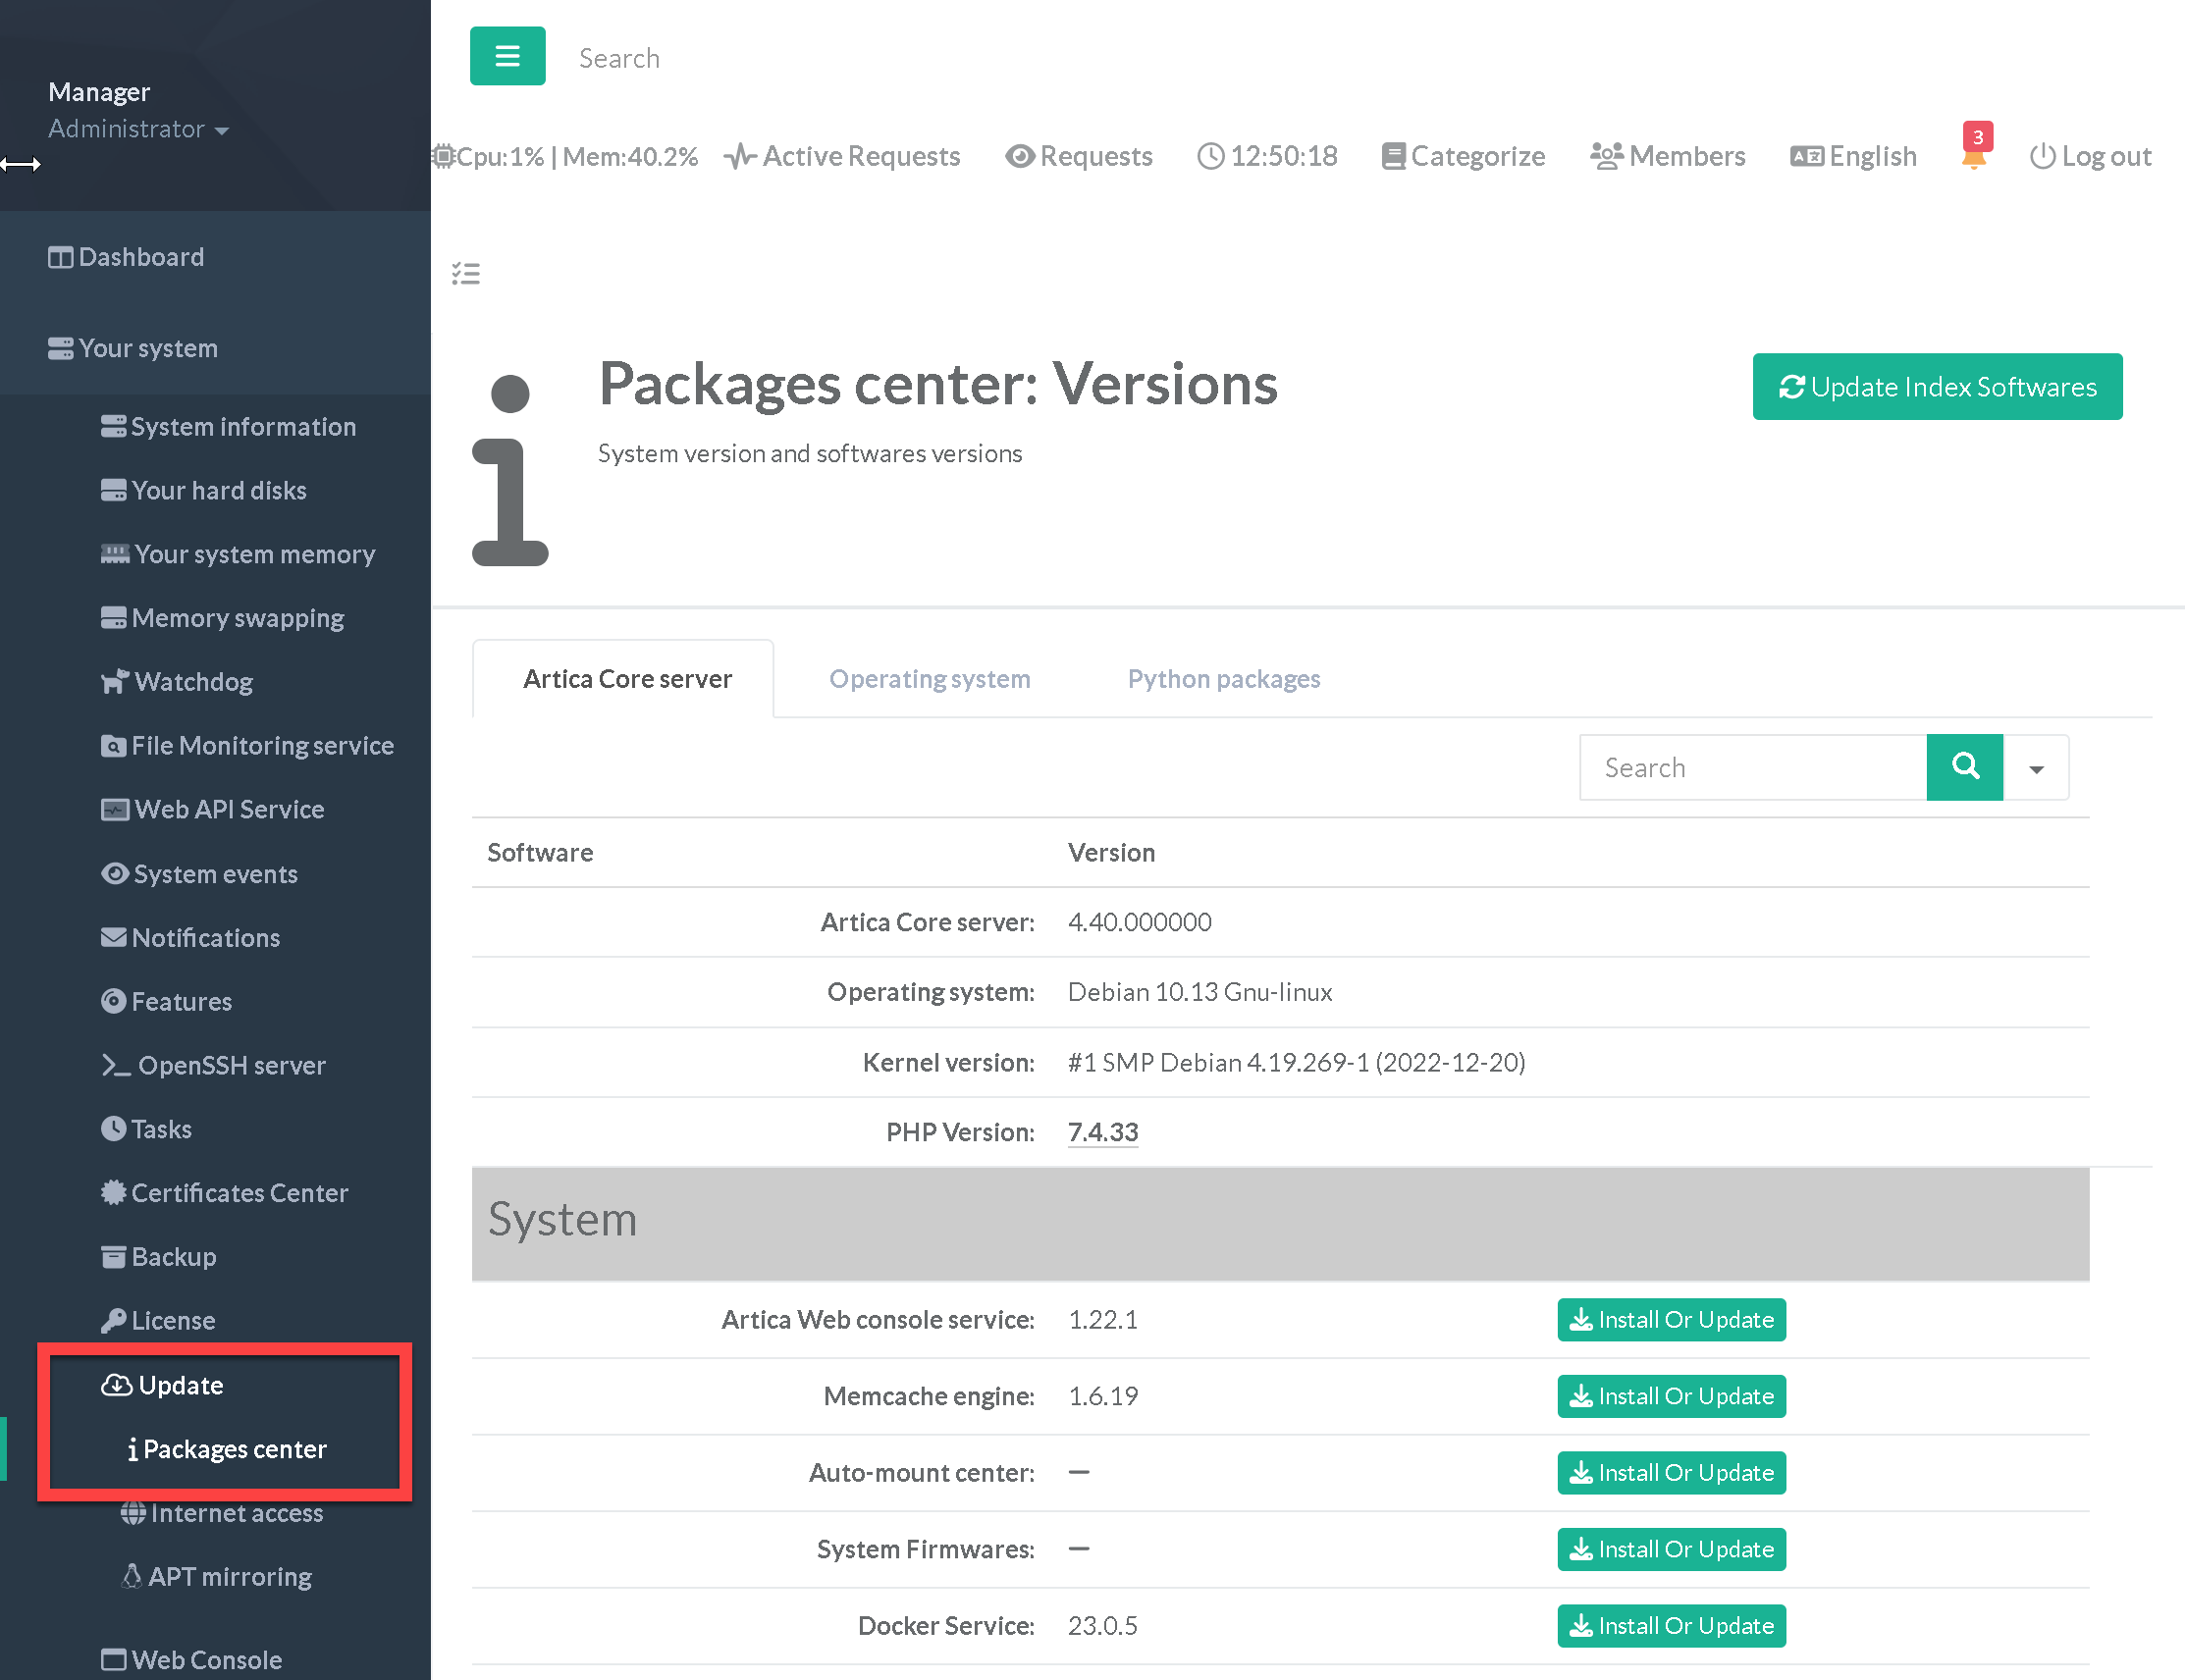Image resolution: width=2185 pixels, height=1680 pixels.
Task: Open Watchdog in the sidebar
Action: click(193, 682)
